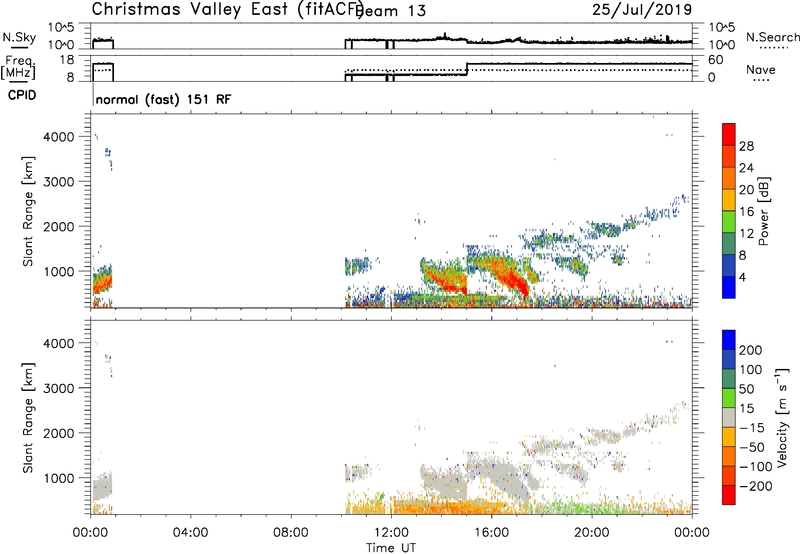This screenshot has height=554, width=800.
Task: Click the '28' power colorbar tick
Action: tap(746, 146)
